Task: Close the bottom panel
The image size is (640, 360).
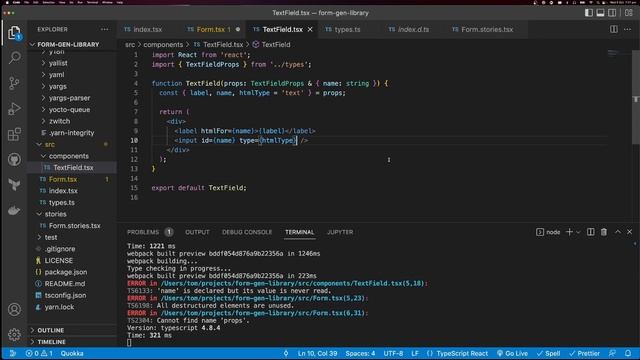Action: (629, 232)
